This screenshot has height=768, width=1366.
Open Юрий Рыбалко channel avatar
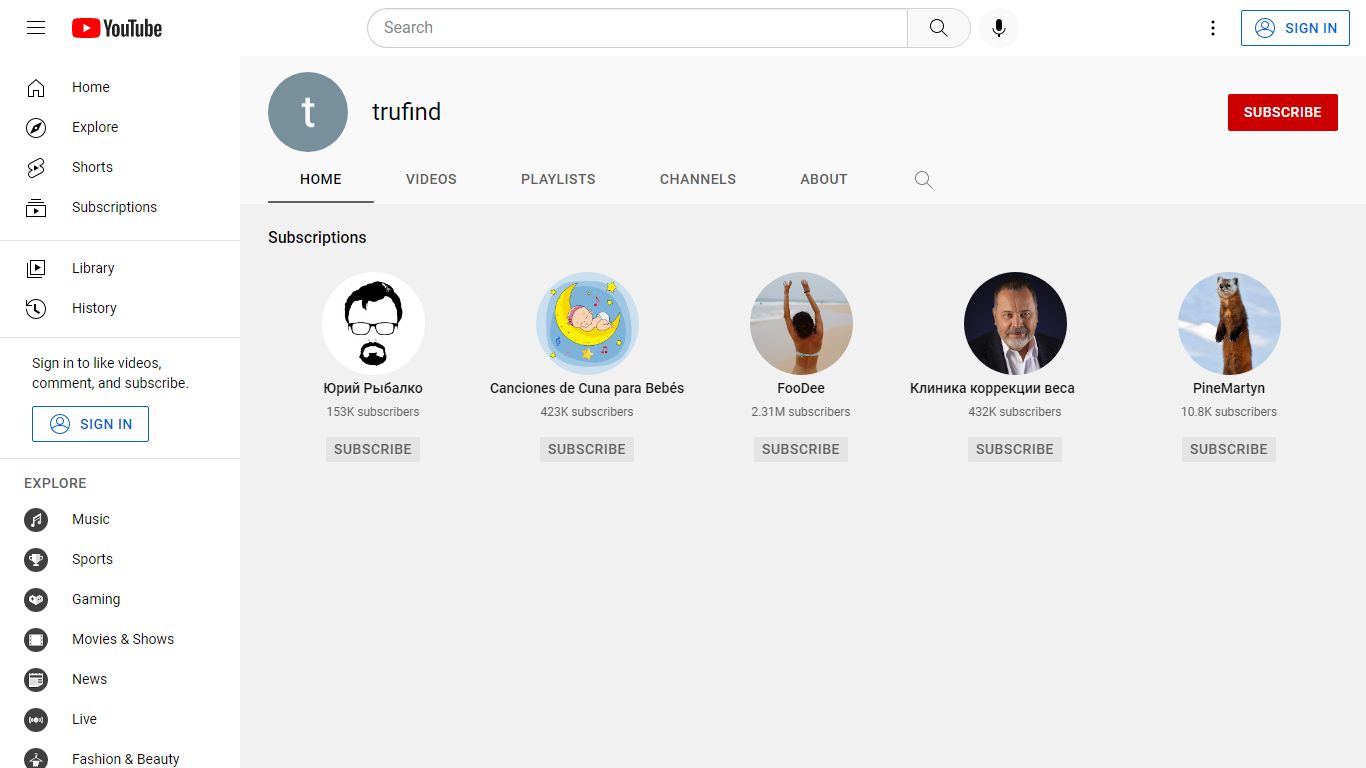click(x=373, y=324)
